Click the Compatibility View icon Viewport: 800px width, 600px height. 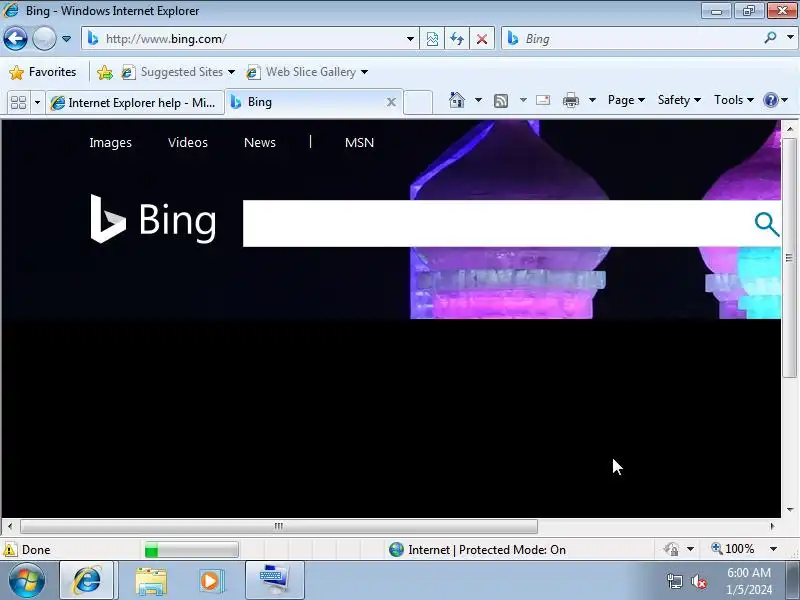pos(432,39)
